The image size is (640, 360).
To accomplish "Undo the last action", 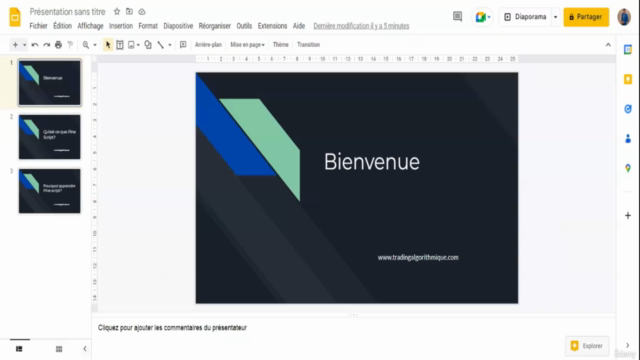I will click(35, 45).
